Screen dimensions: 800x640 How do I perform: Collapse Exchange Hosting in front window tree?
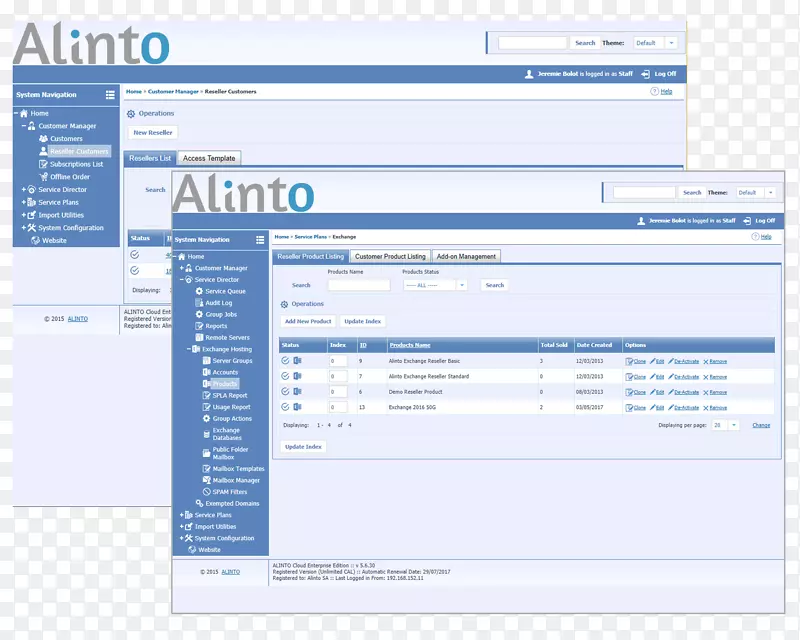pos(189,350)
